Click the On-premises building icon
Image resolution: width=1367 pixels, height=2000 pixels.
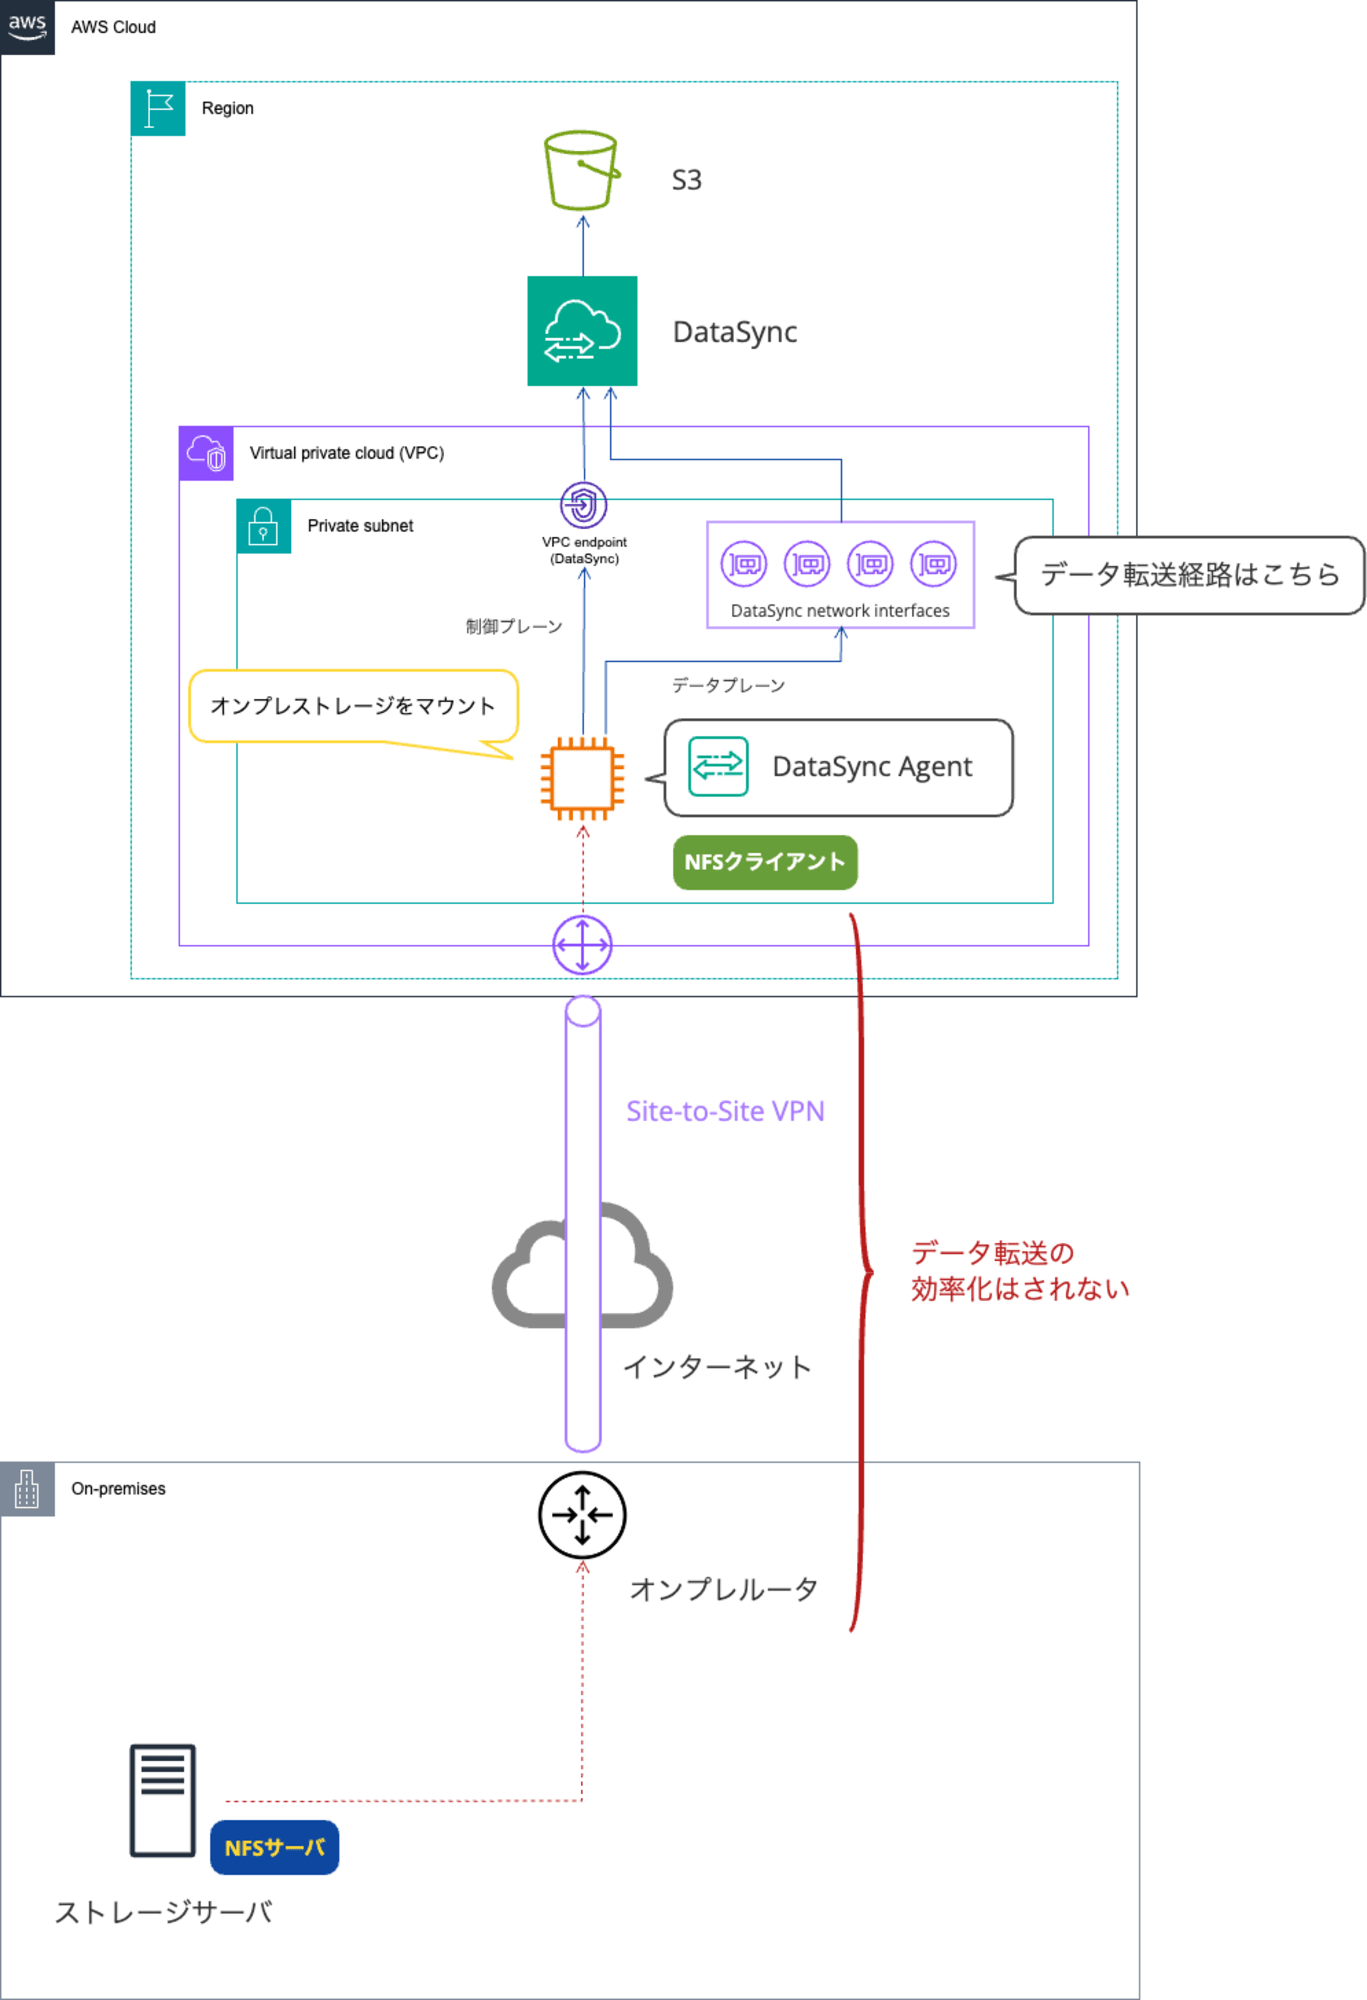tap(27, 1489)
